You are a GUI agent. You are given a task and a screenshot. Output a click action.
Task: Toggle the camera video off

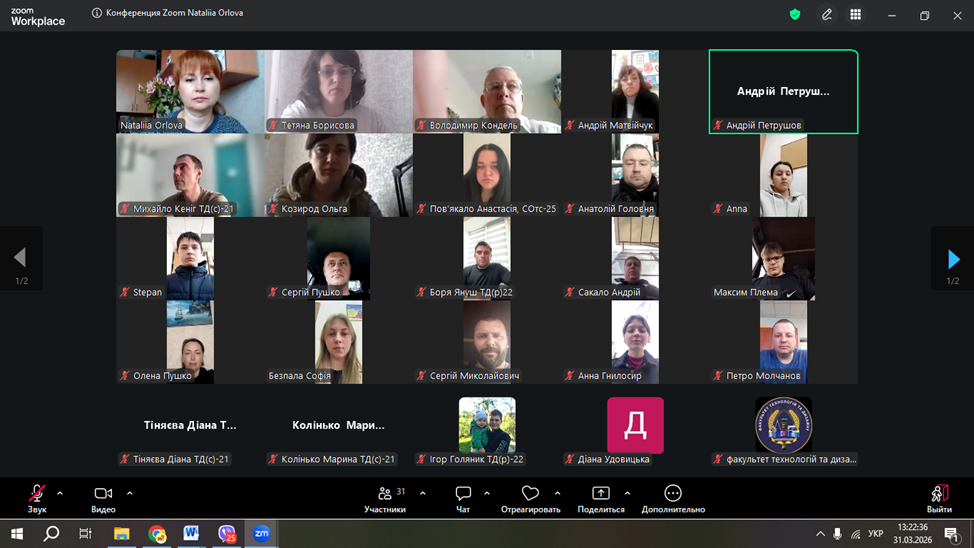pos(103,498)
